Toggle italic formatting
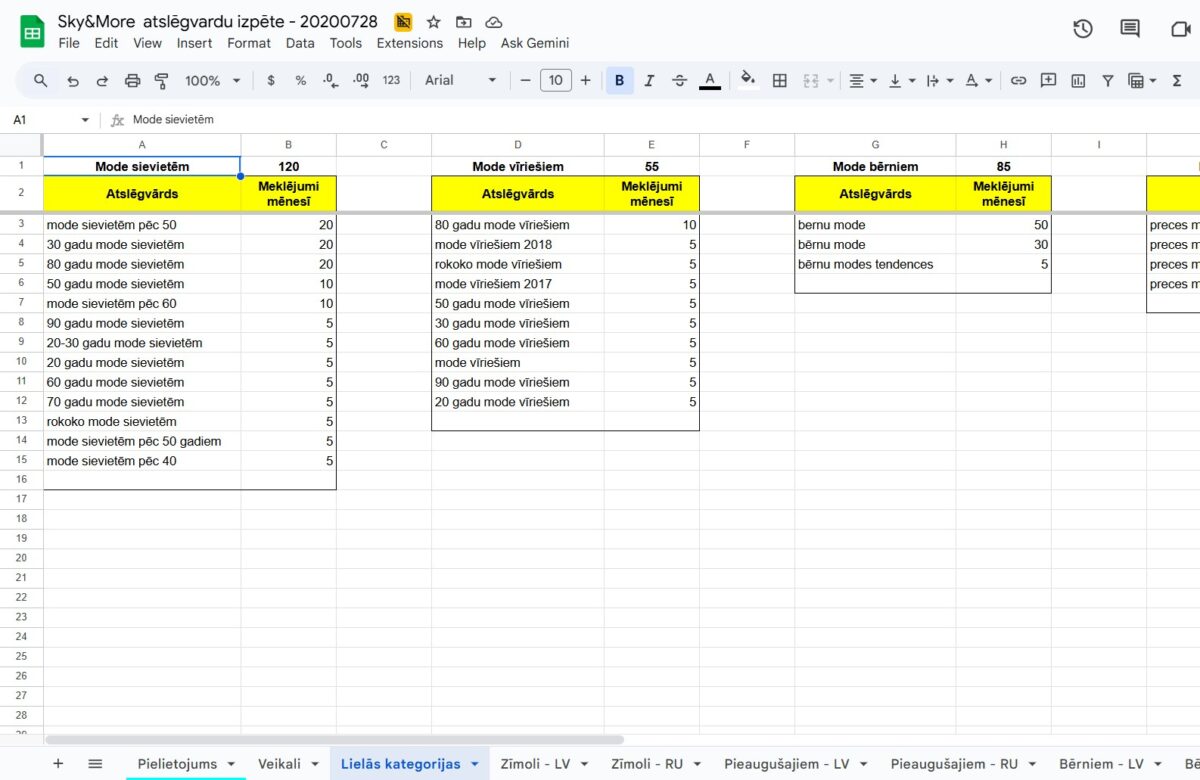The height and width of the screenshot is (780, 1200). pos(649,81)
